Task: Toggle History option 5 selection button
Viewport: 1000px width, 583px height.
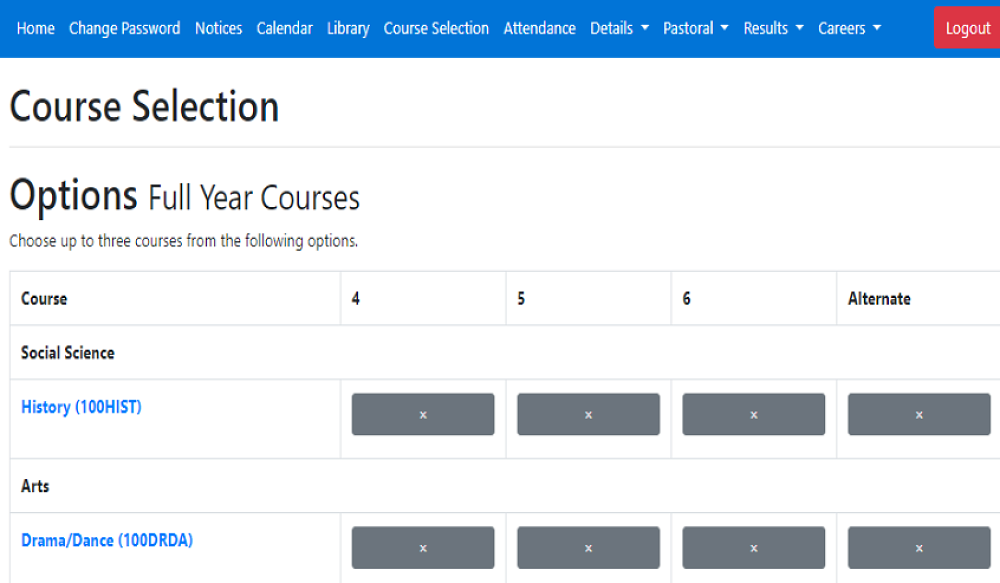Action: coord(588,414)
